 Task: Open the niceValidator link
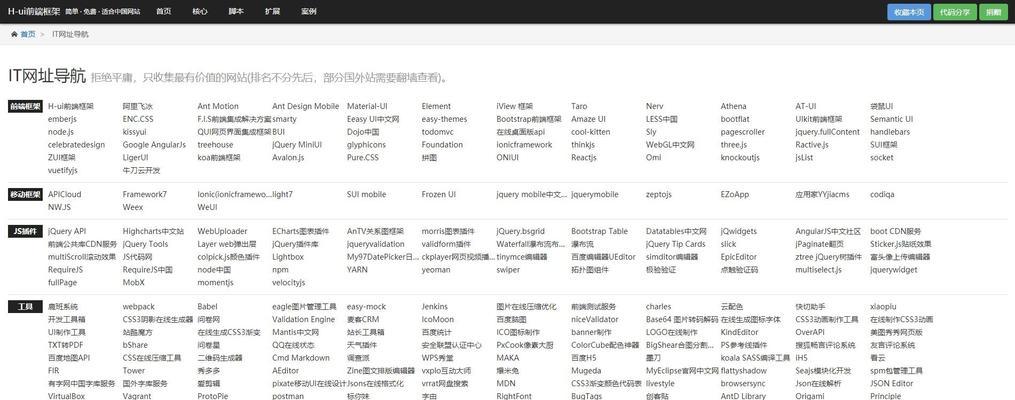pos(594,320)
